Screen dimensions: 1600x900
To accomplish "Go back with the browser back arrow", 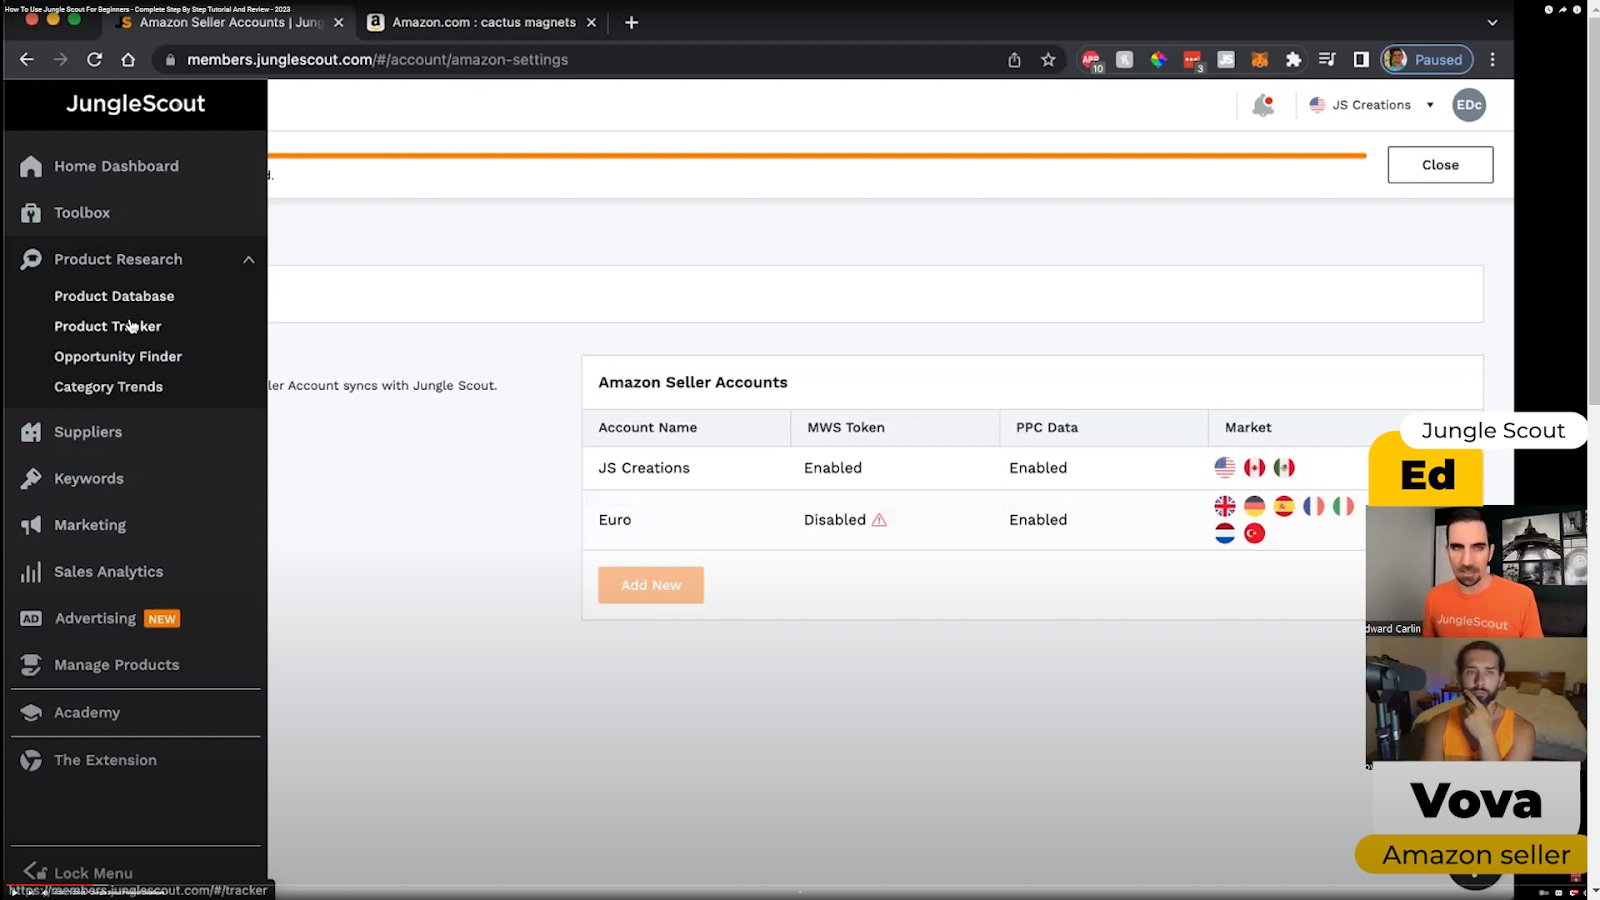I will point(26,60).
